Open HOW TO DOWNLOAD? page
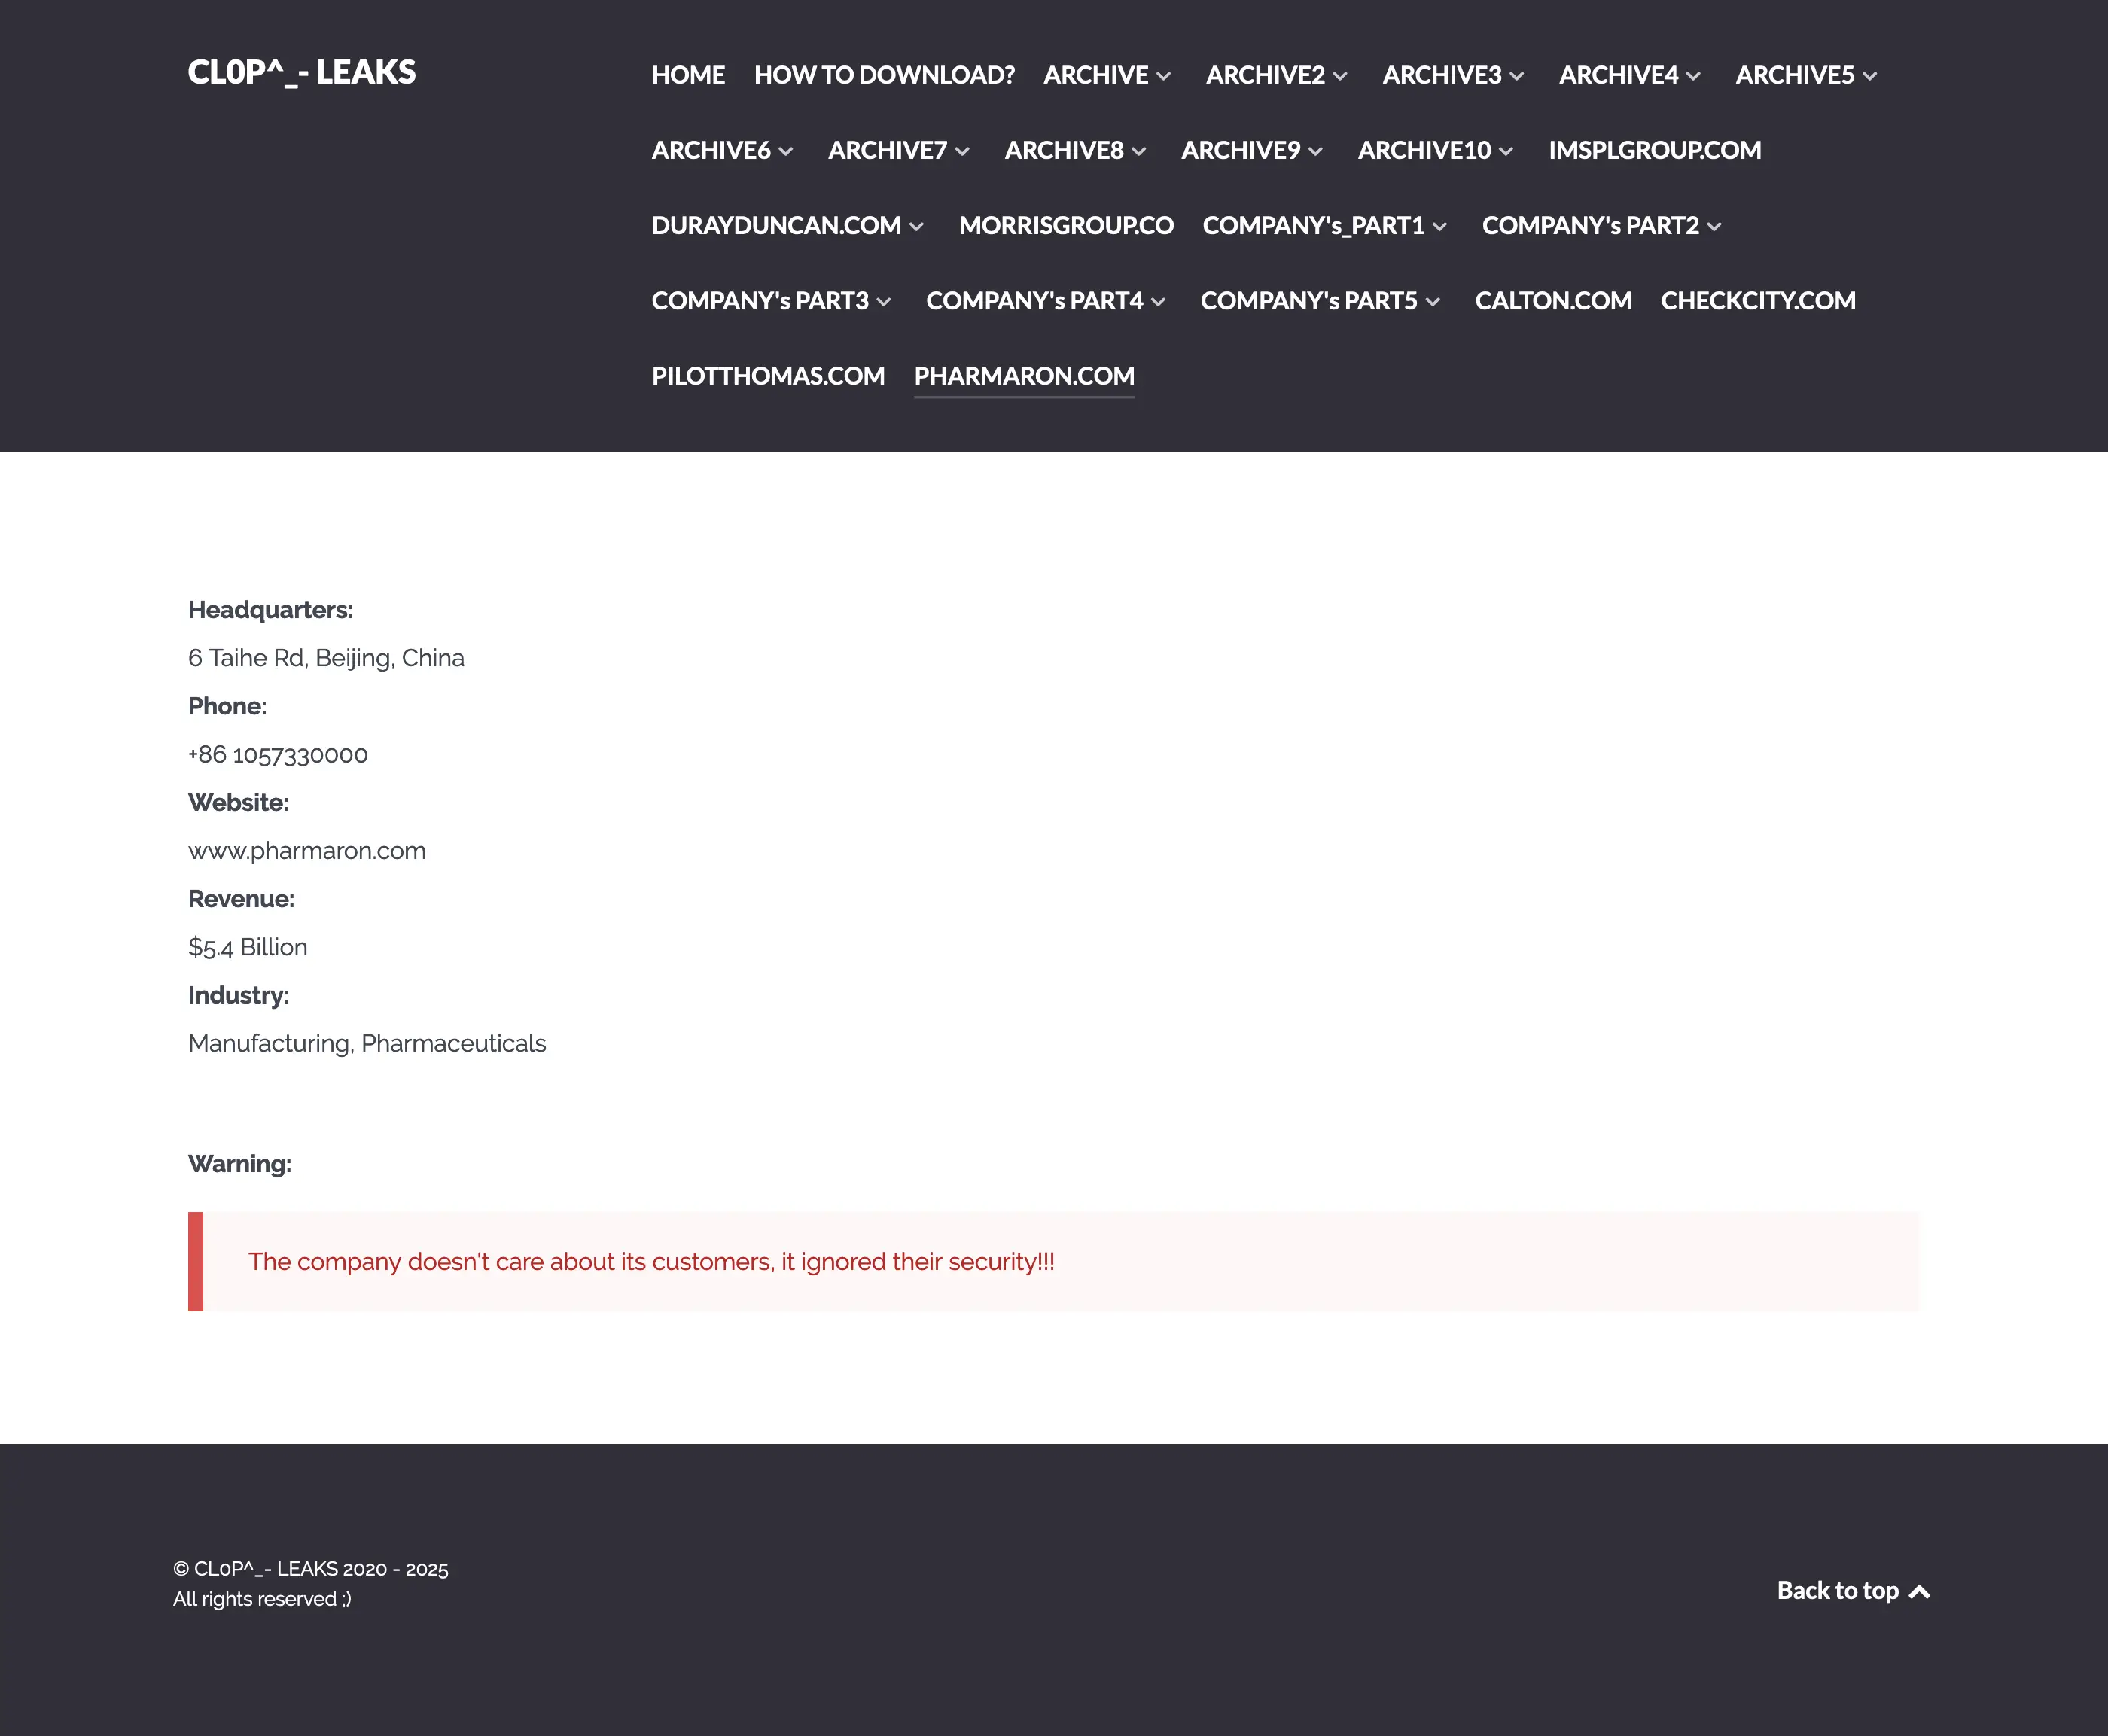The height and width of the screenshot is (1736, 2108). click(x=884, y=75)
